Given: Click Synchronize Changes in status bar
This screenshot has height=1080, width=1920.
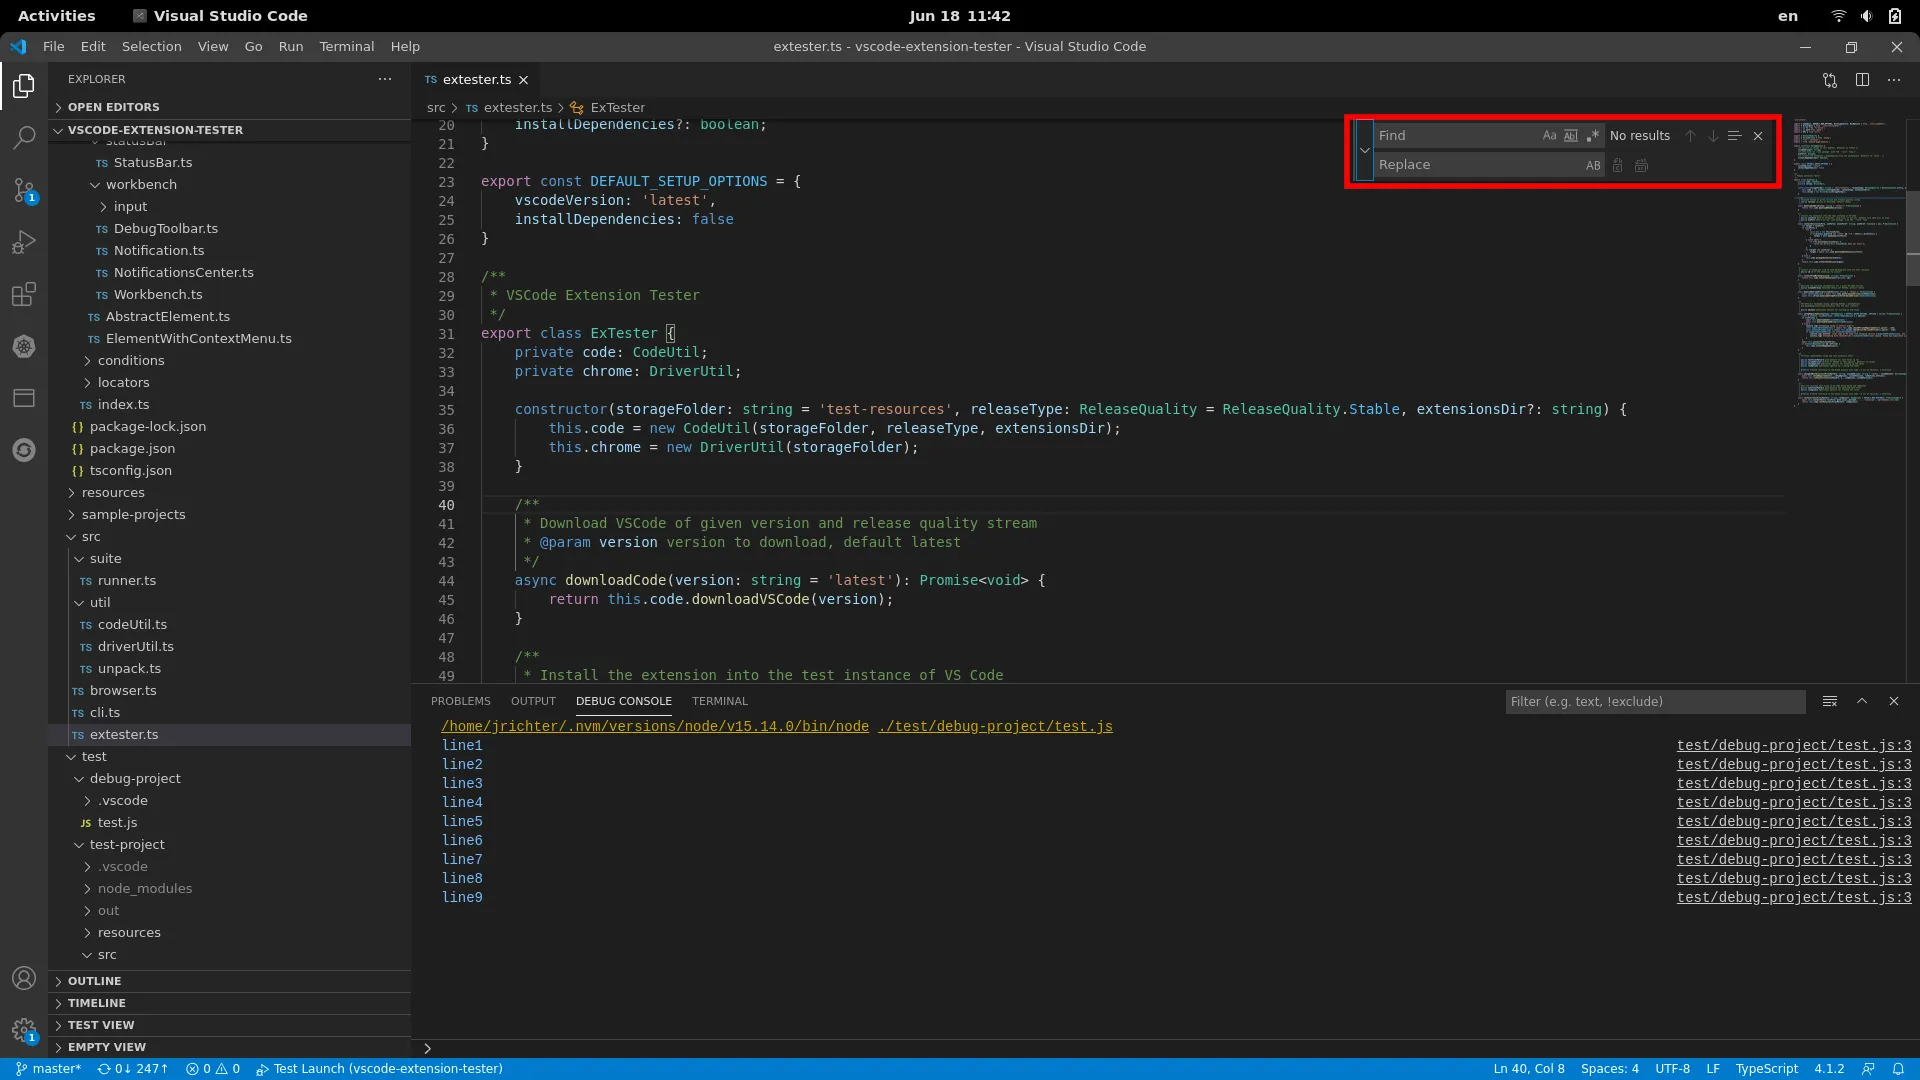Looking at the screenshot, I should (x=132, y=1069).
